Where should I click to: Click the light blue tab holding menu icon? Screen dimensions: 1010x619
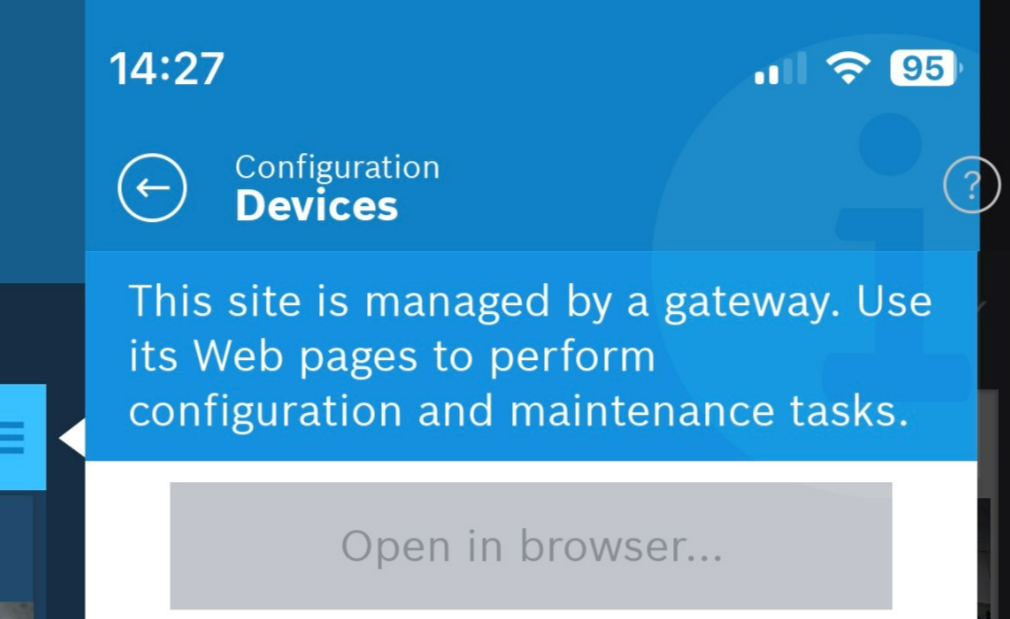pyautogui.click(x=23, y=437)
